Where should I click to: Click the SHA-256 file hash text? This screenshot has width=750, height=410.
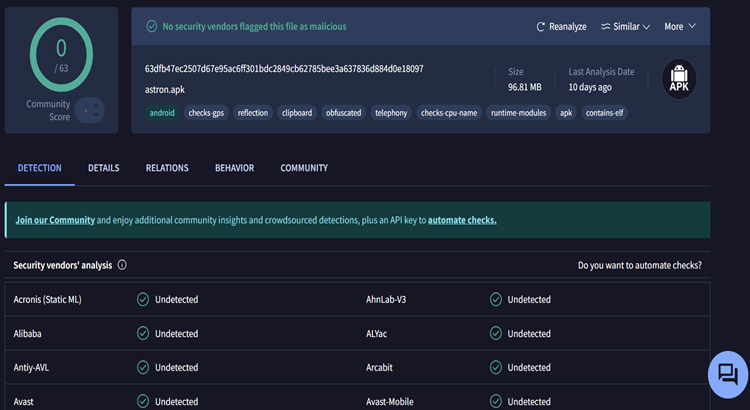coord(284,69)
